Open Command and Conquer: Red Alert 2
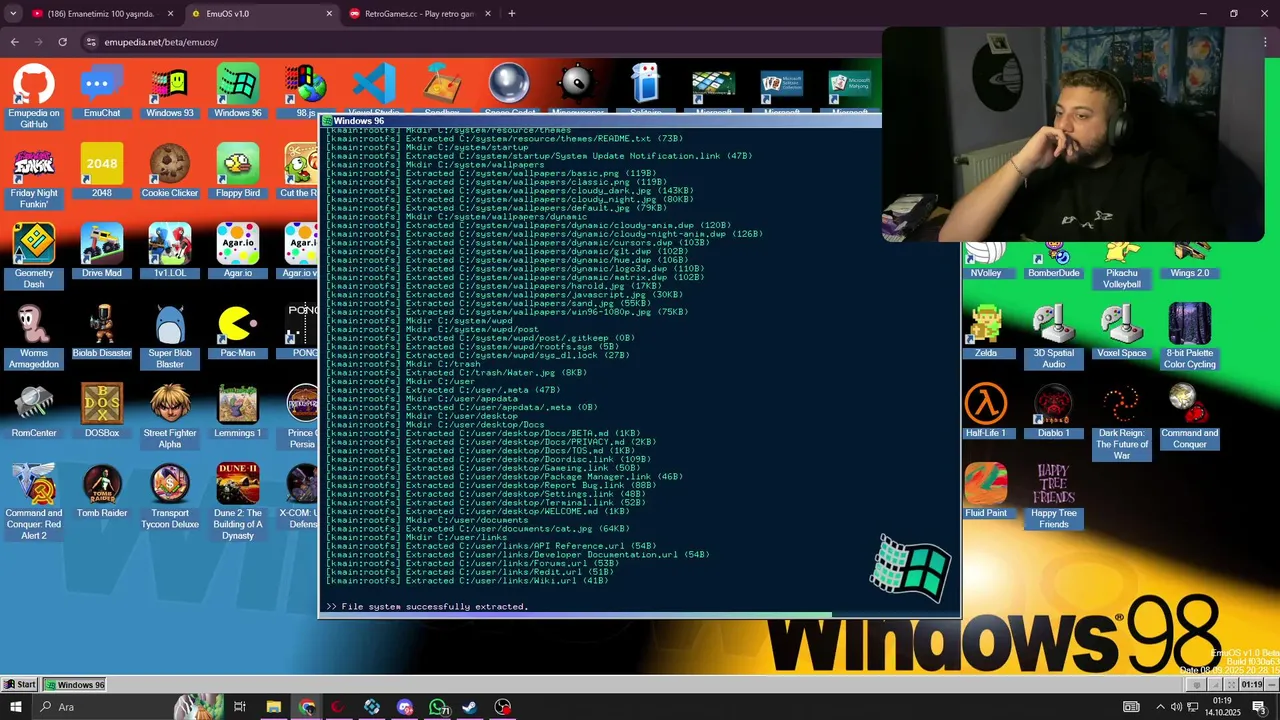 point(34,502)
